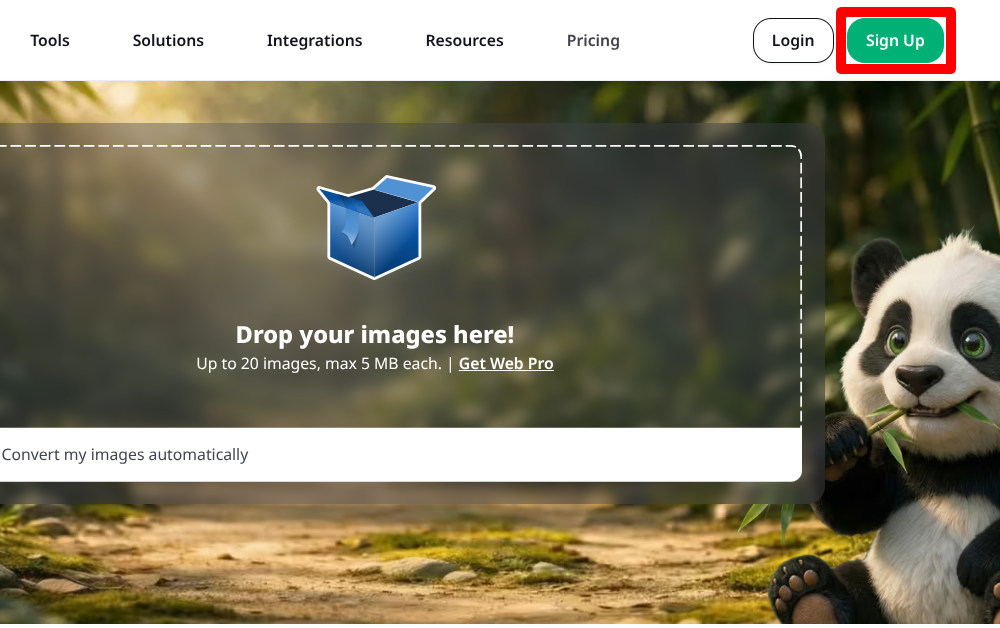Follow the Get Web Pro link
Viewport: 1000px width, 628px height.
coord(506,363)
